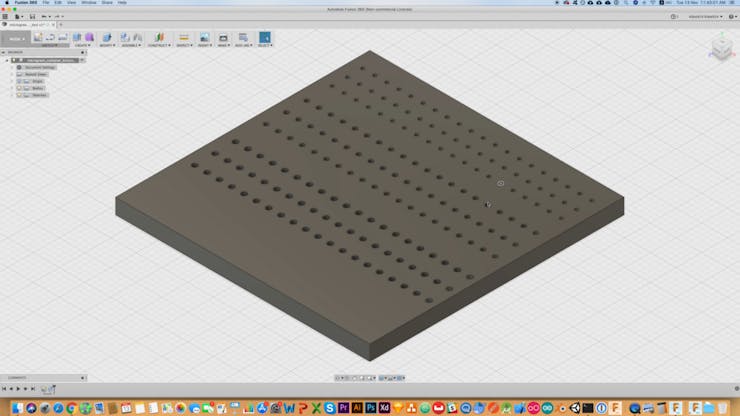Show the data panel grid icon
The image size is (740, 416).
(x=5, y=17)
